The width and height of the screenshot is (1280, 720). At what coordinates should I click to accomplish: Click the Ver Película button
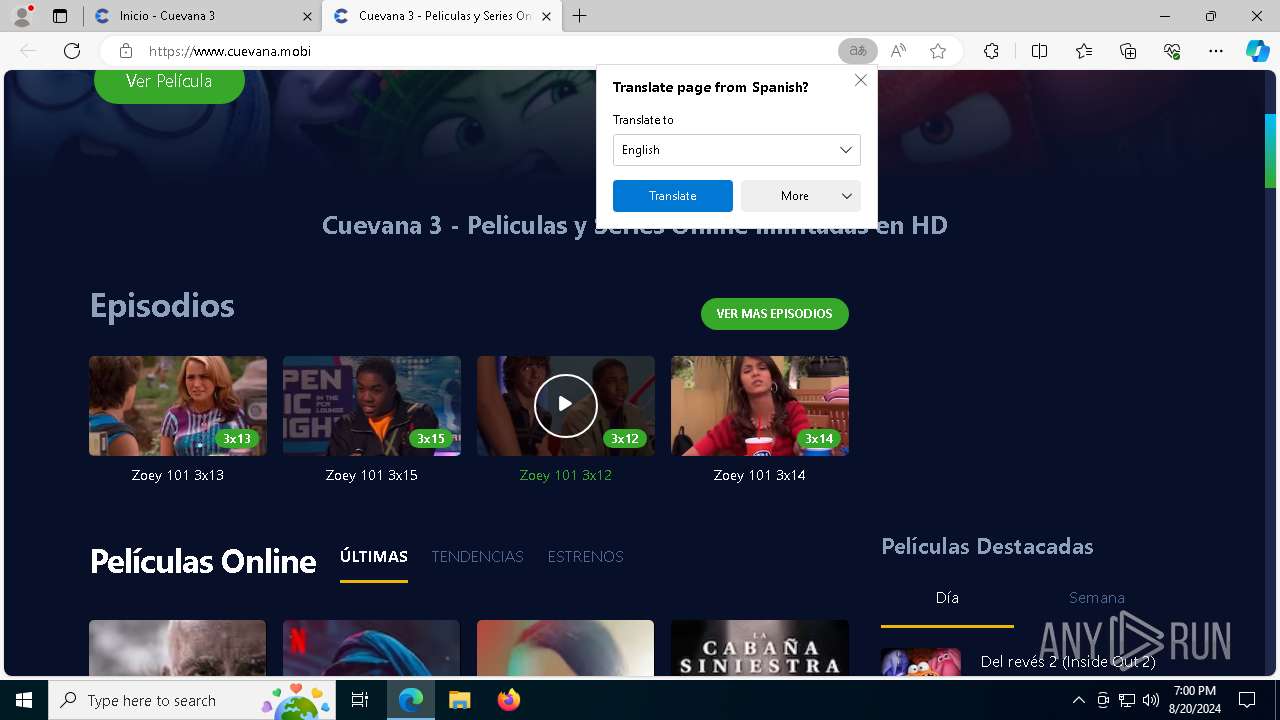(x=169, y=82)
